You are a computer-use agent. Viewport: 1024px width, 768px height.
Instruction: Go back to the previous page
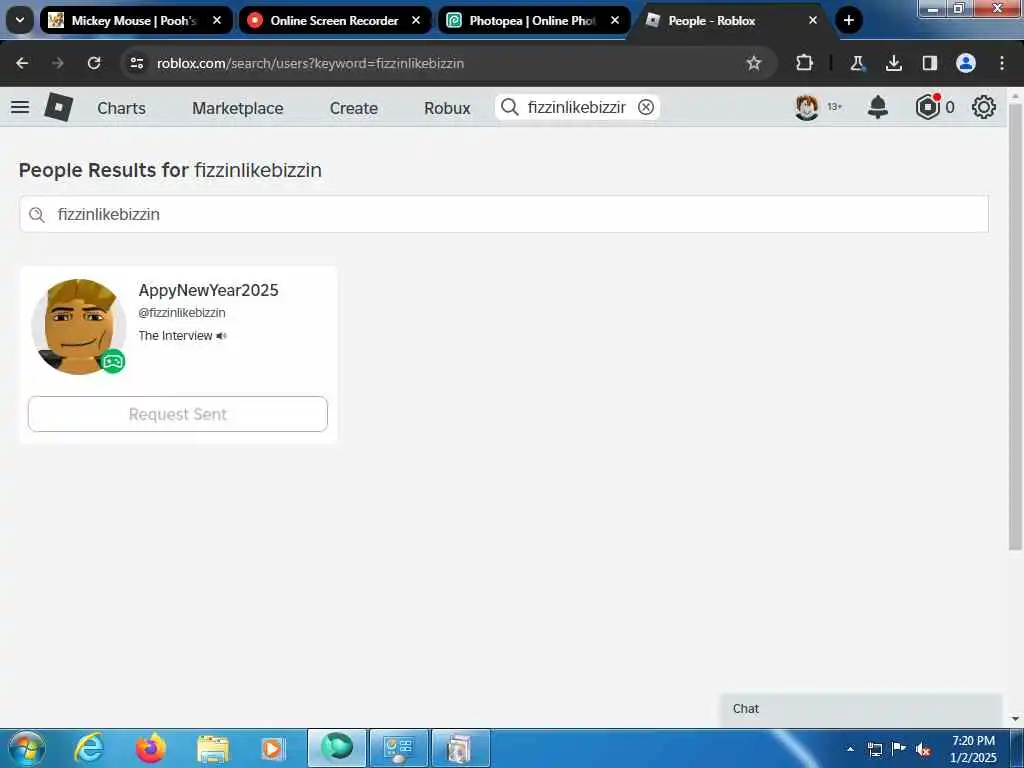[x=22, y=63]
